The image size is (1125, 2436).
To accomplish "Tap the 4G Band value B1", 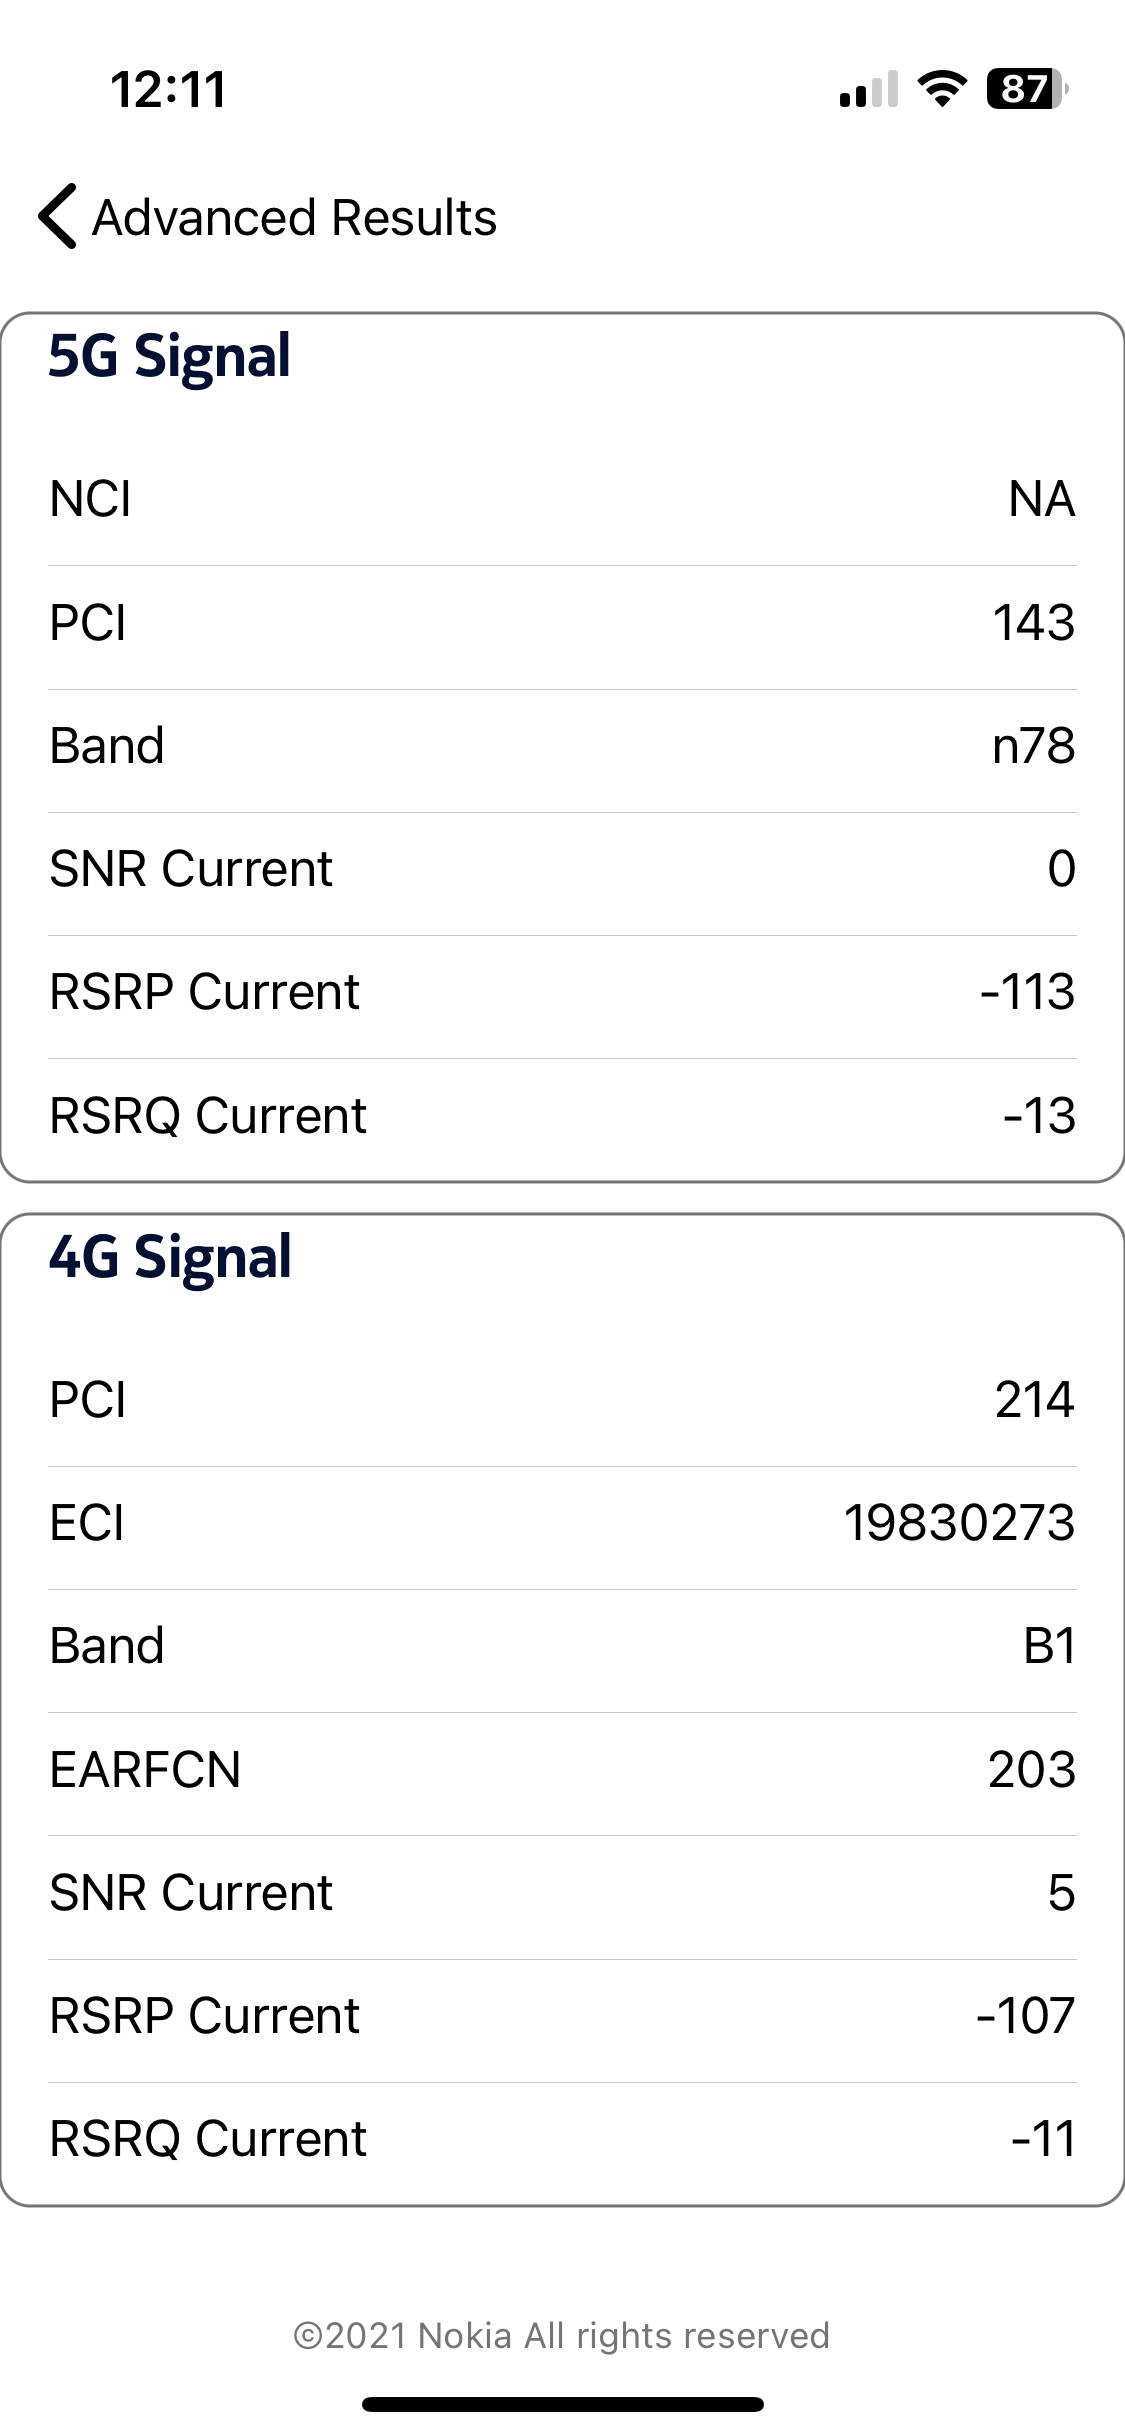I will [x=1049, y=1646].
